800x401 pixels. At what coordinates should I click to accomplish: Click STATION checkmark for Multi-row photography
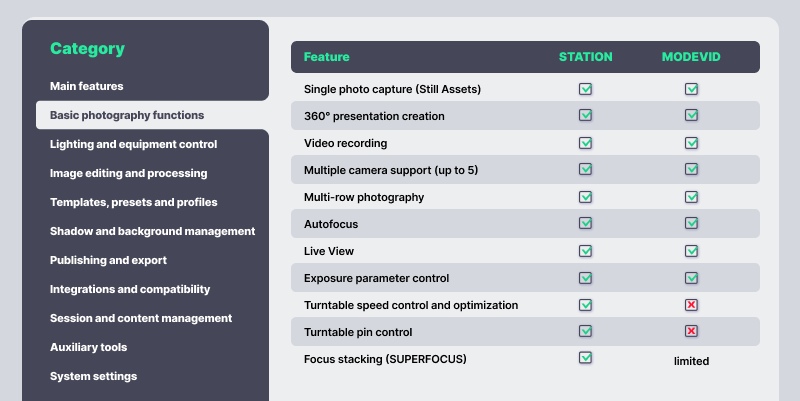pos(586,197)
